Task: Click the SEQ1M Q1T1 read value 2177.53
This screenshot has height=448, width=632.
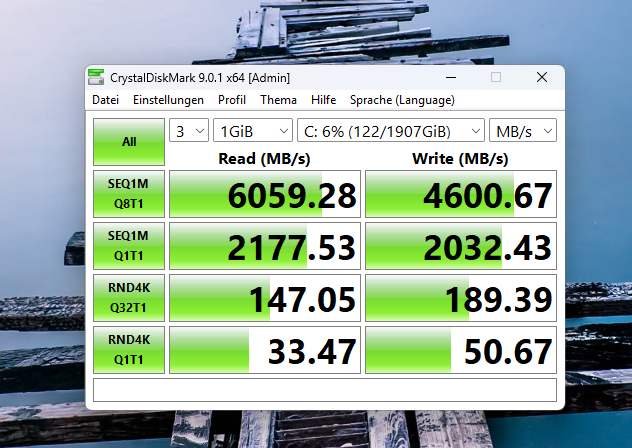Action: click(265, 246)
